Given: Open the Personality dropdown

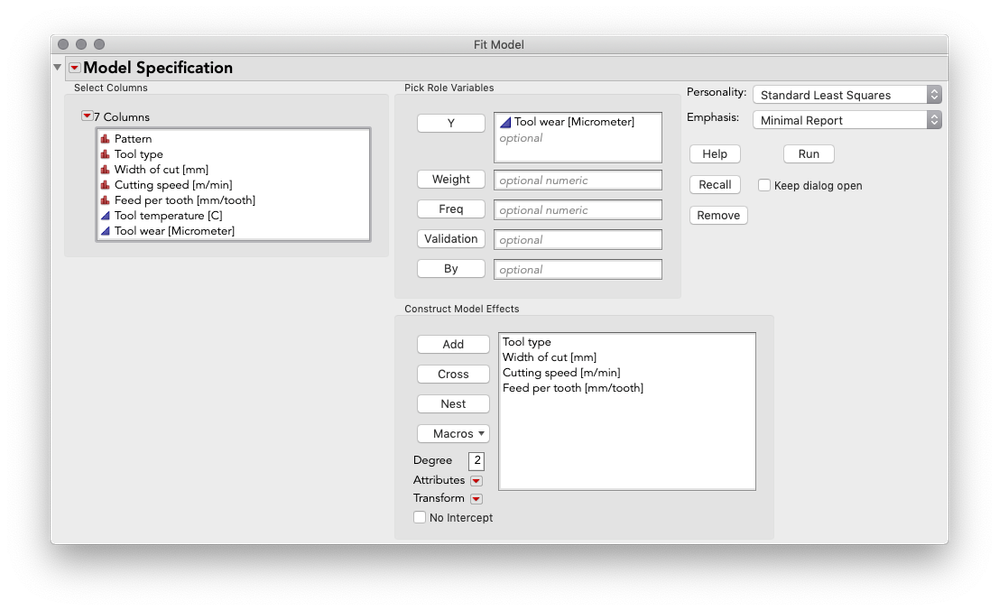Looking at the screenshot, I should (x=847, y=95).
